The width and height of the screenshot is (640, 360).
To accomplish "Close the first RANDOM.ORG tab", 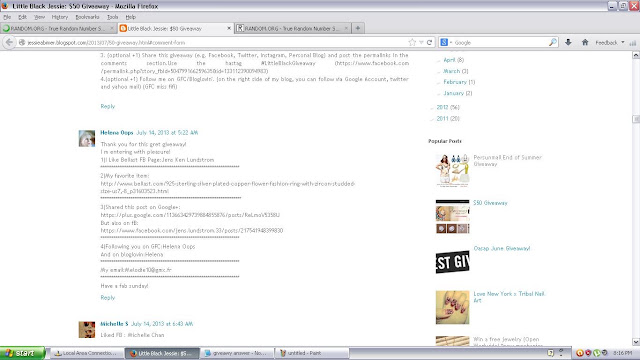I will pyautogui.click(x=112, y=28).
